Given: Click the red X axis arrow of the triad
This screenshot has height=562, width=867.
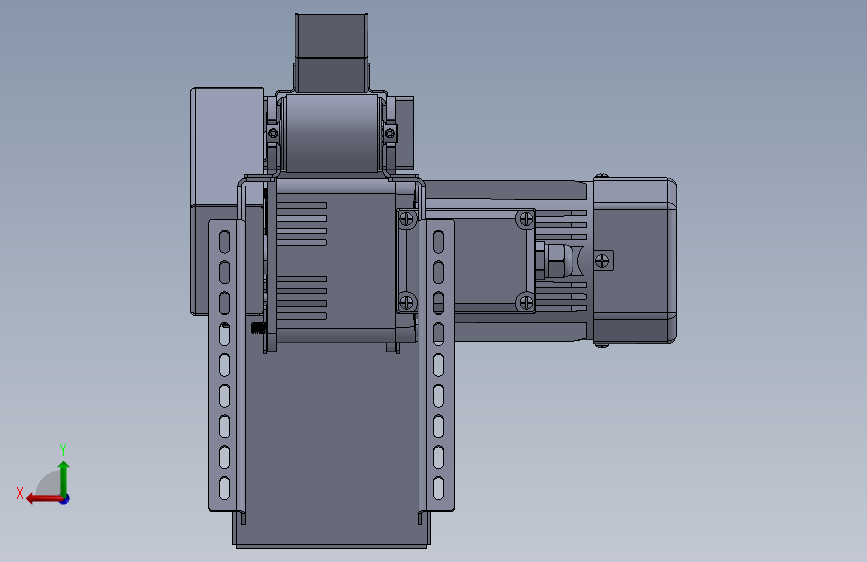Looking at the screenshot, I should (x=44, y=499).
